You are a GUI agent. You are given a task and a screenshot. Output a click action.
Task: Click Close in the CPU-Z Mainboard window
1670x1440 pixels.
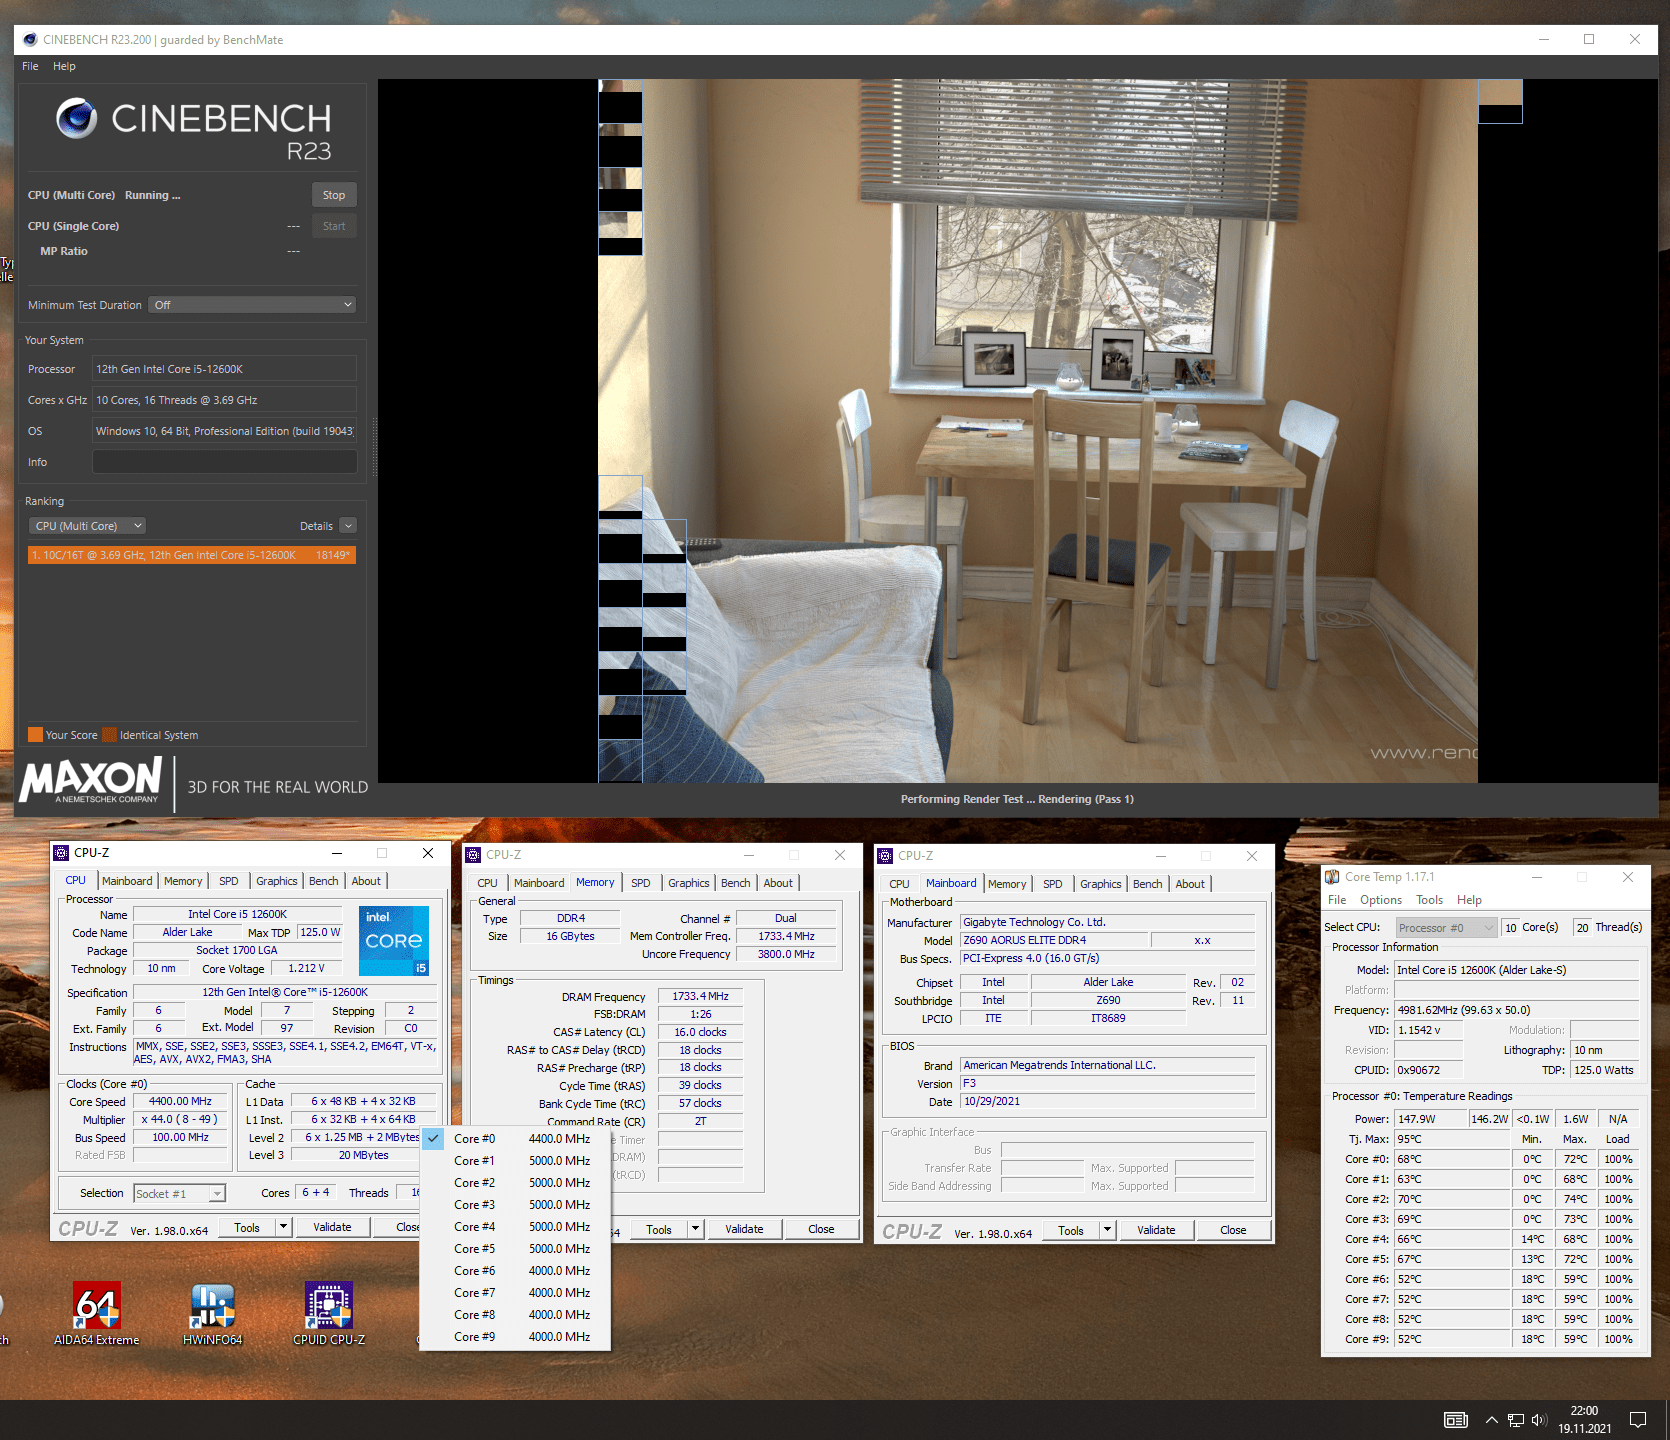(x=1233, y=1230)
